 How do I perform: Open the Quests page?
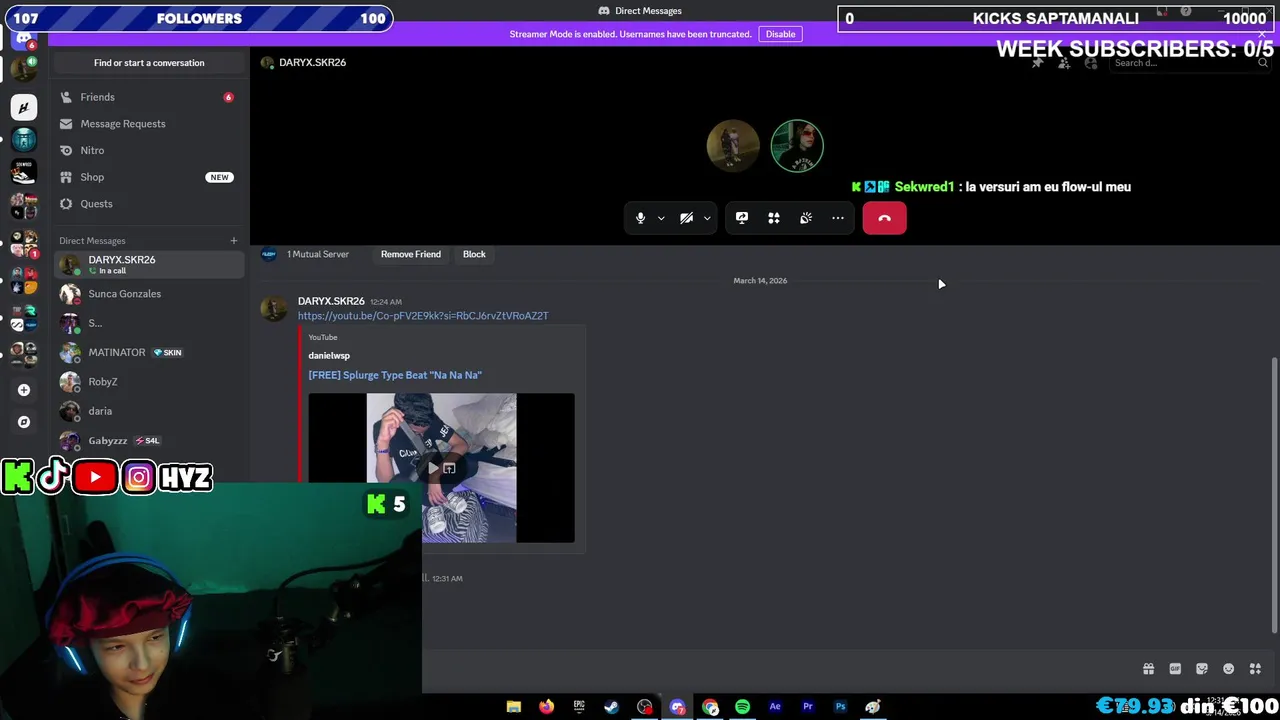149,204
